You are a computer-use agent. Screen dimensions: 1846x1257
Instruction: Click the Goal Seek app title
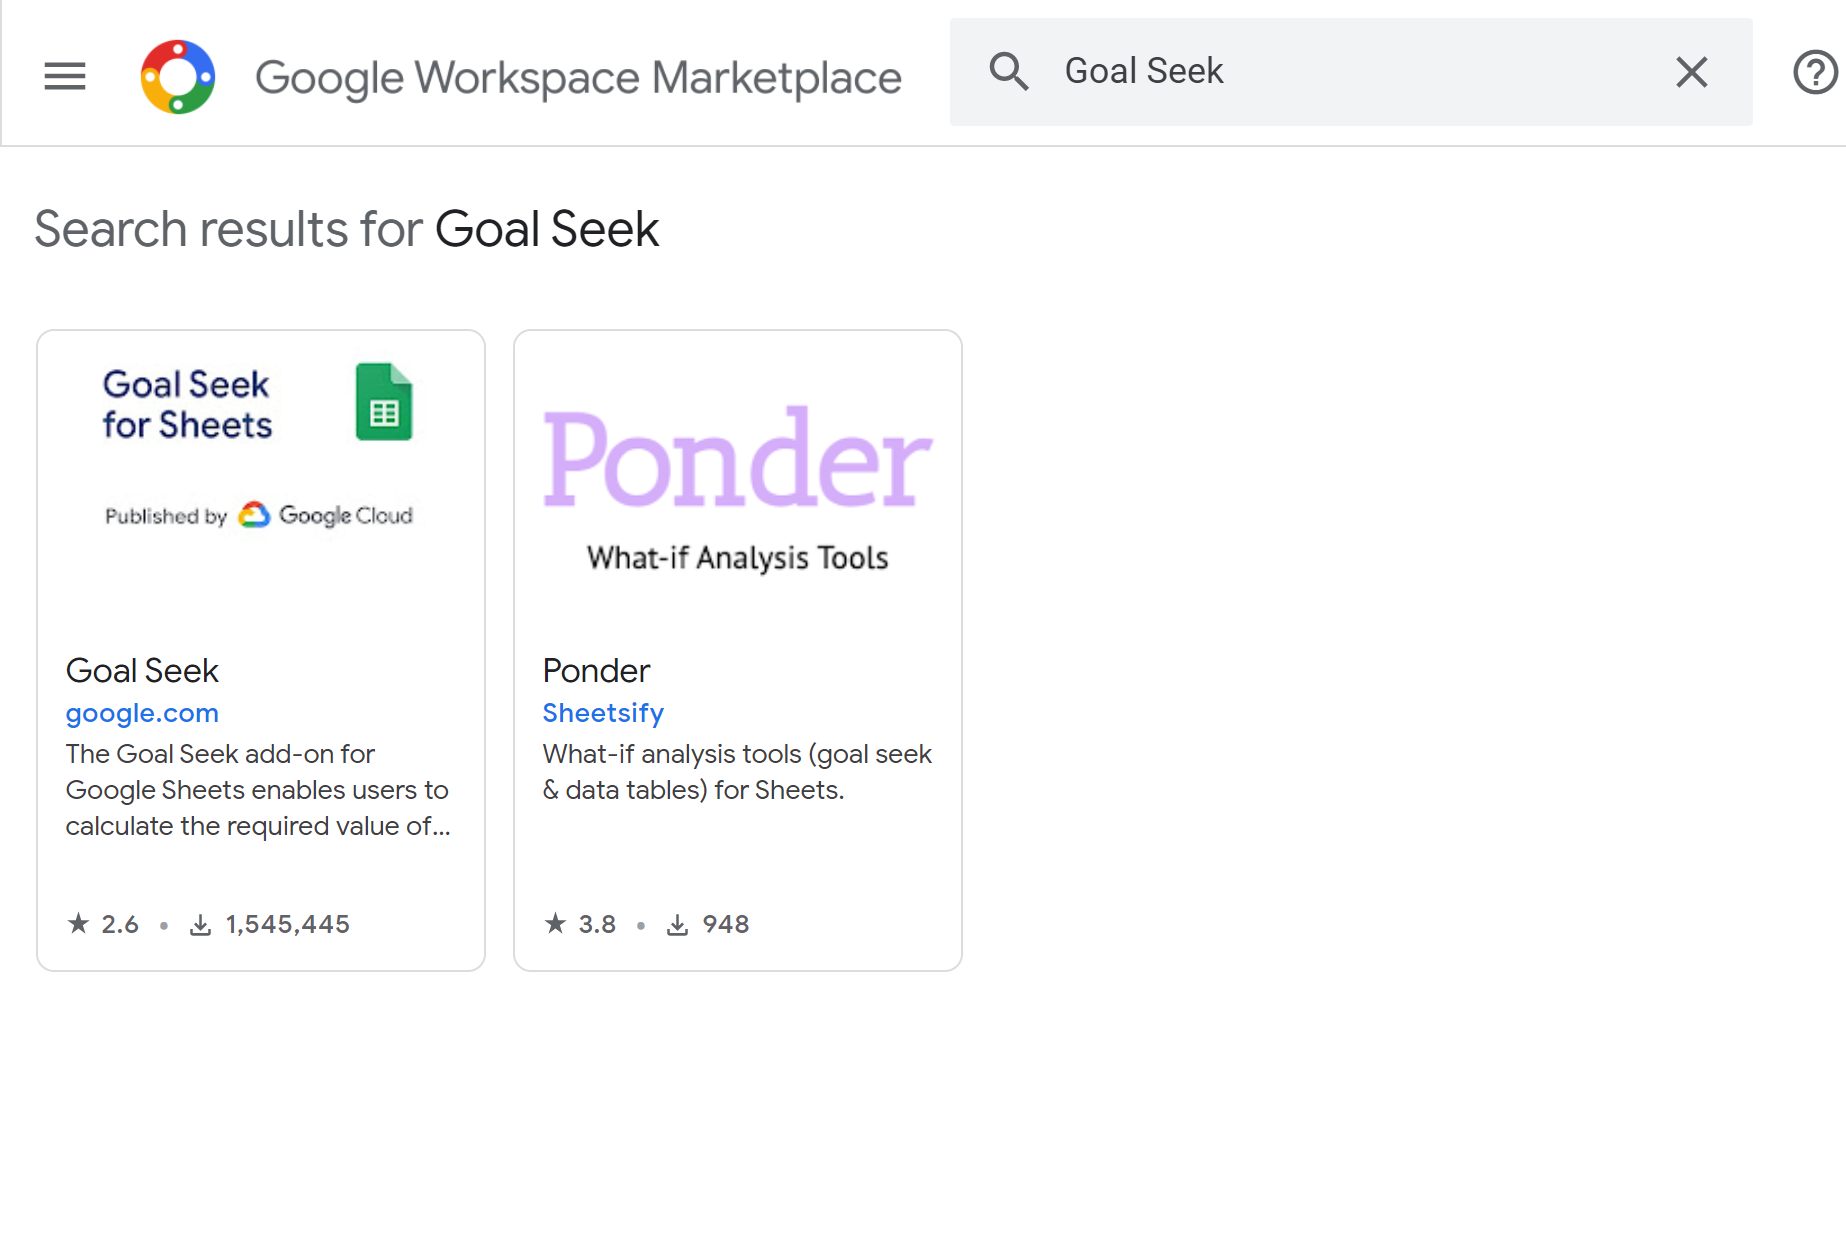pyautogui.click(x=142, y=670)
